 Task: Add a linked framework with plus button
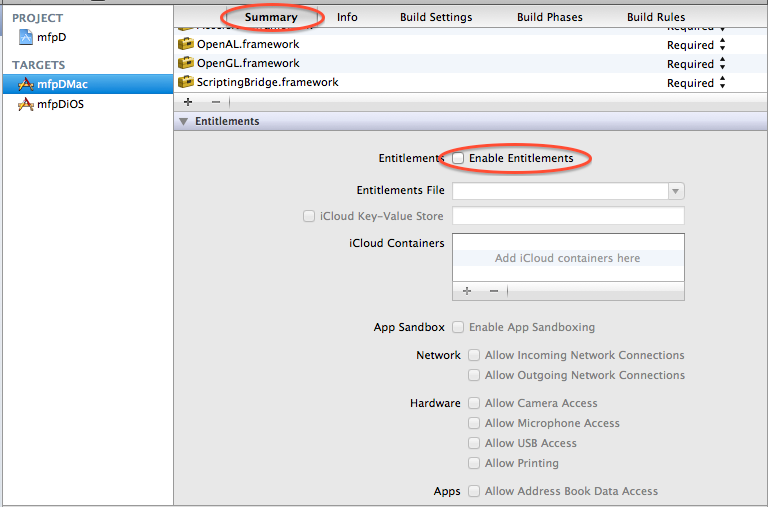pos(190,102)
